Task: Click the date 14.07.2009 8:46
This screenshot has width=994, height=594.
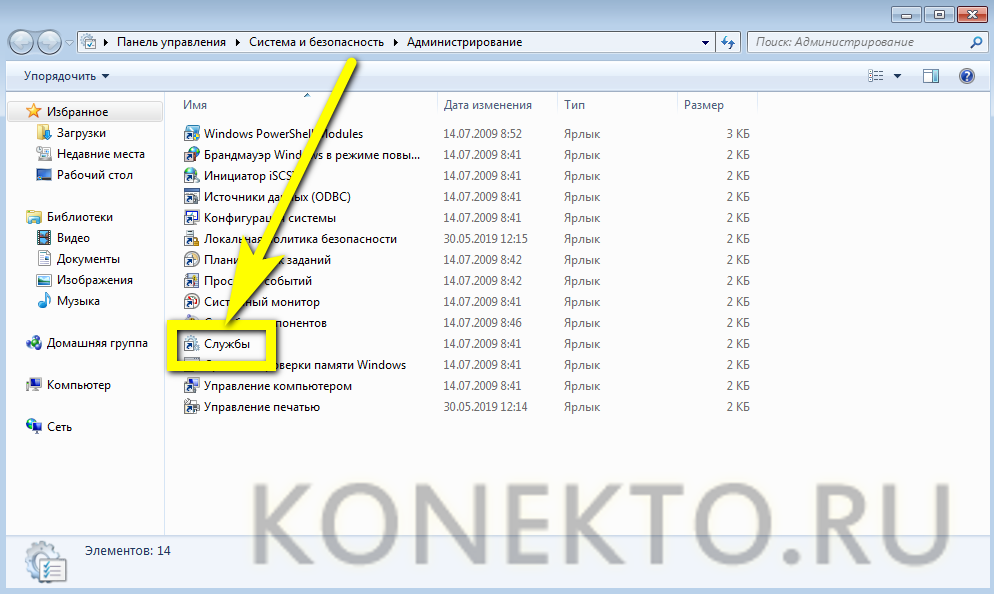Action: [x=482, y=323]
